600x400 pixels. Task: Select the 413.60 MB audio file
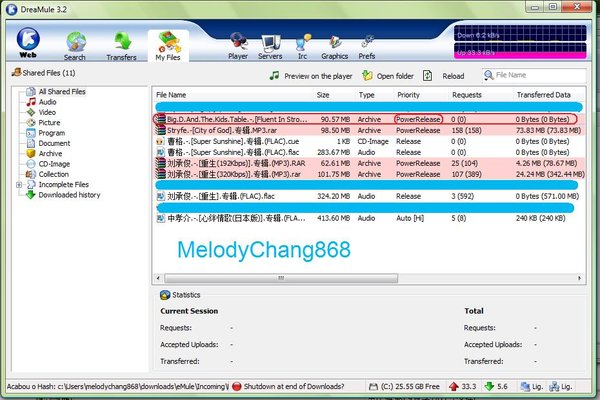369,218
